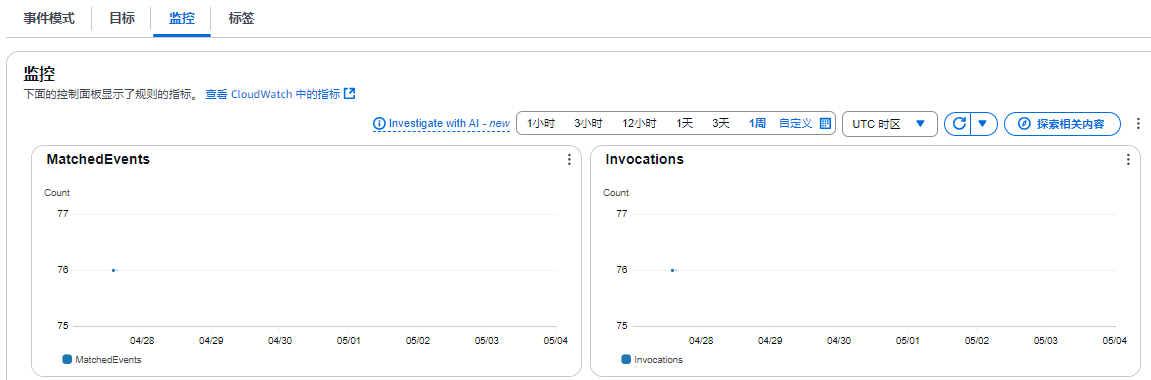This screenshot has height=380, width=1151.
Task: Open dashboard more-options menu beside 探索相关内容
Action: (x=1138, y=123)
